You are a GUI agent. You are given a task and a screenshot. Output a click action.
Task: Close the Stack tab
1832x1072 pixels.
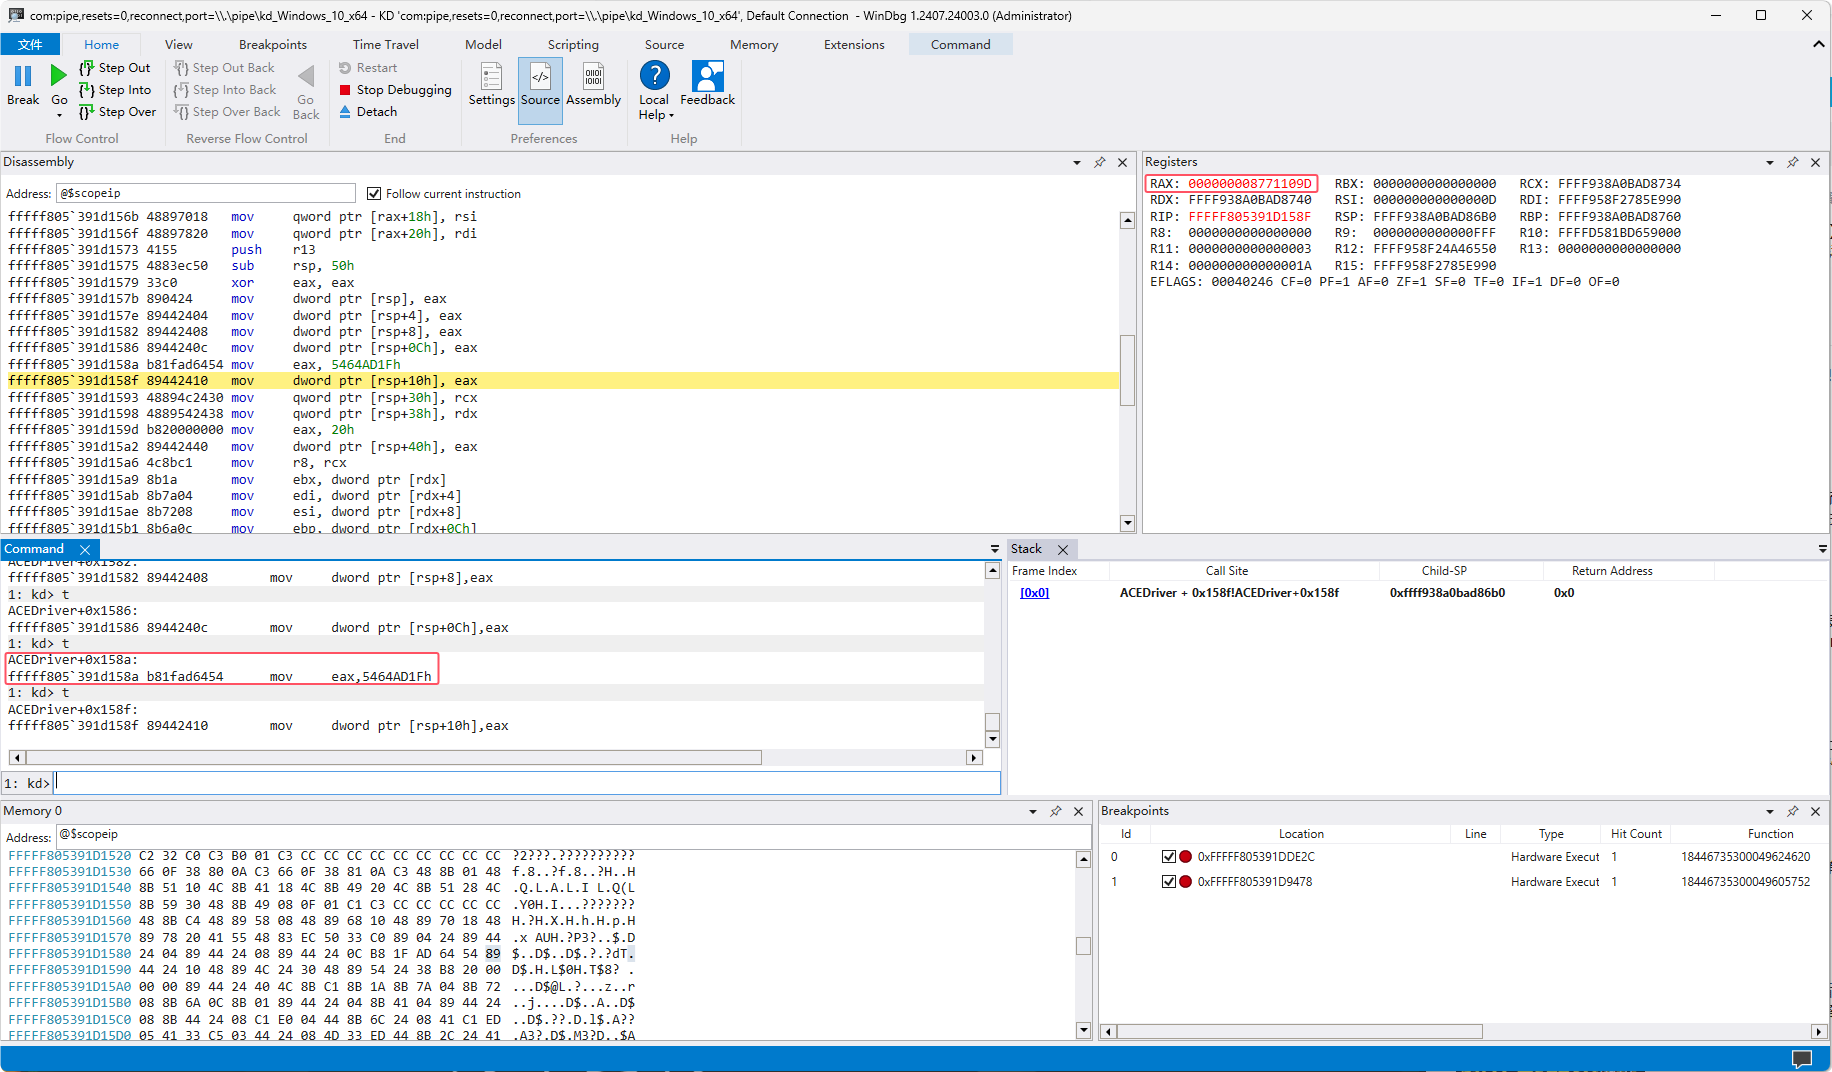(1063, 549)
